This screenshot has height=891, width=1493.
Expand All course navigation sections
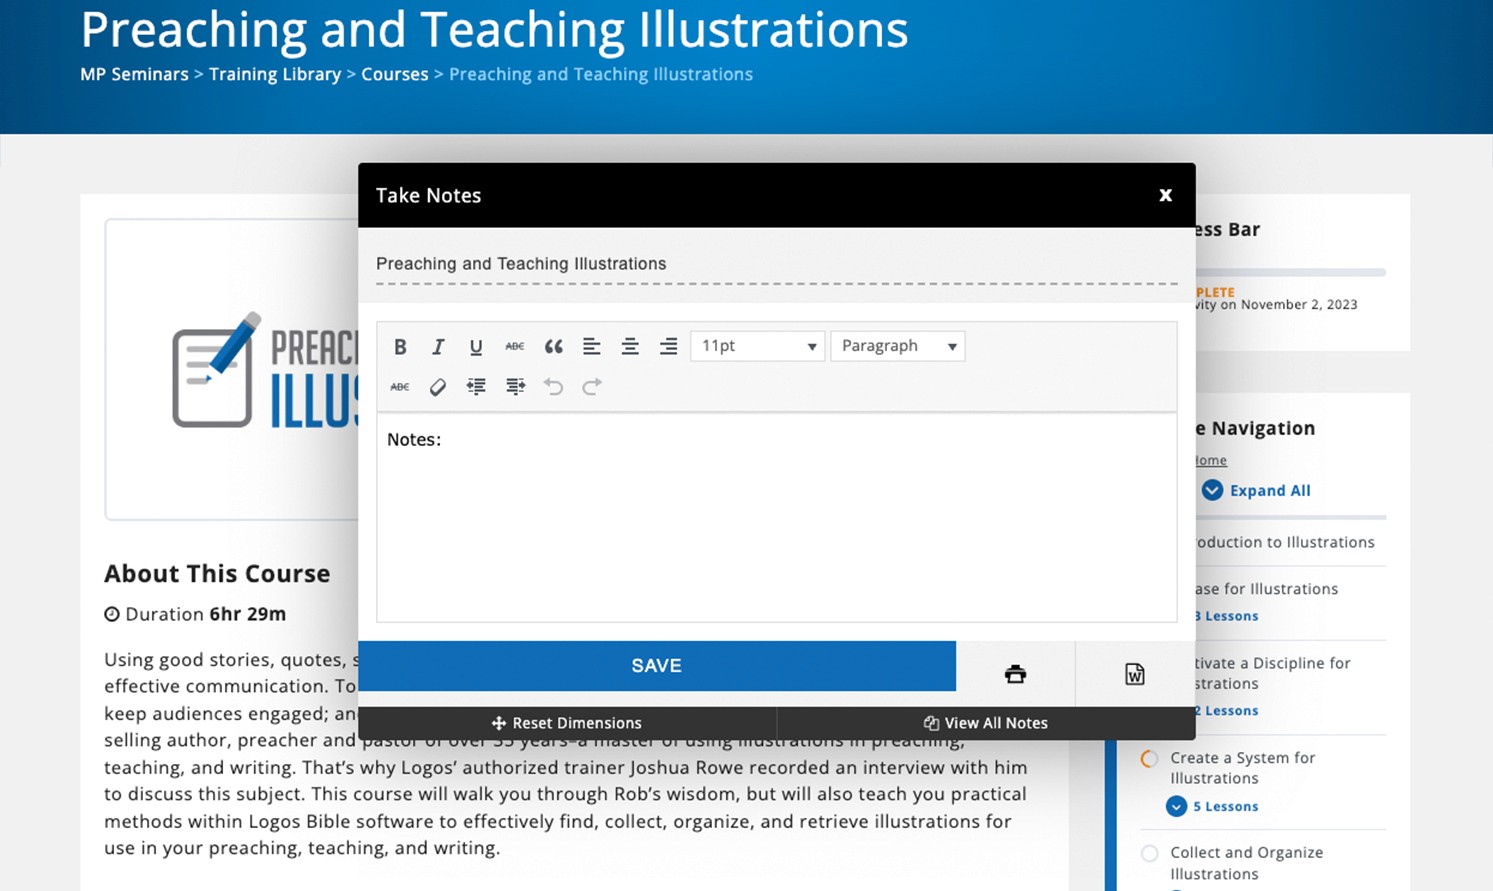[1257, 490]
